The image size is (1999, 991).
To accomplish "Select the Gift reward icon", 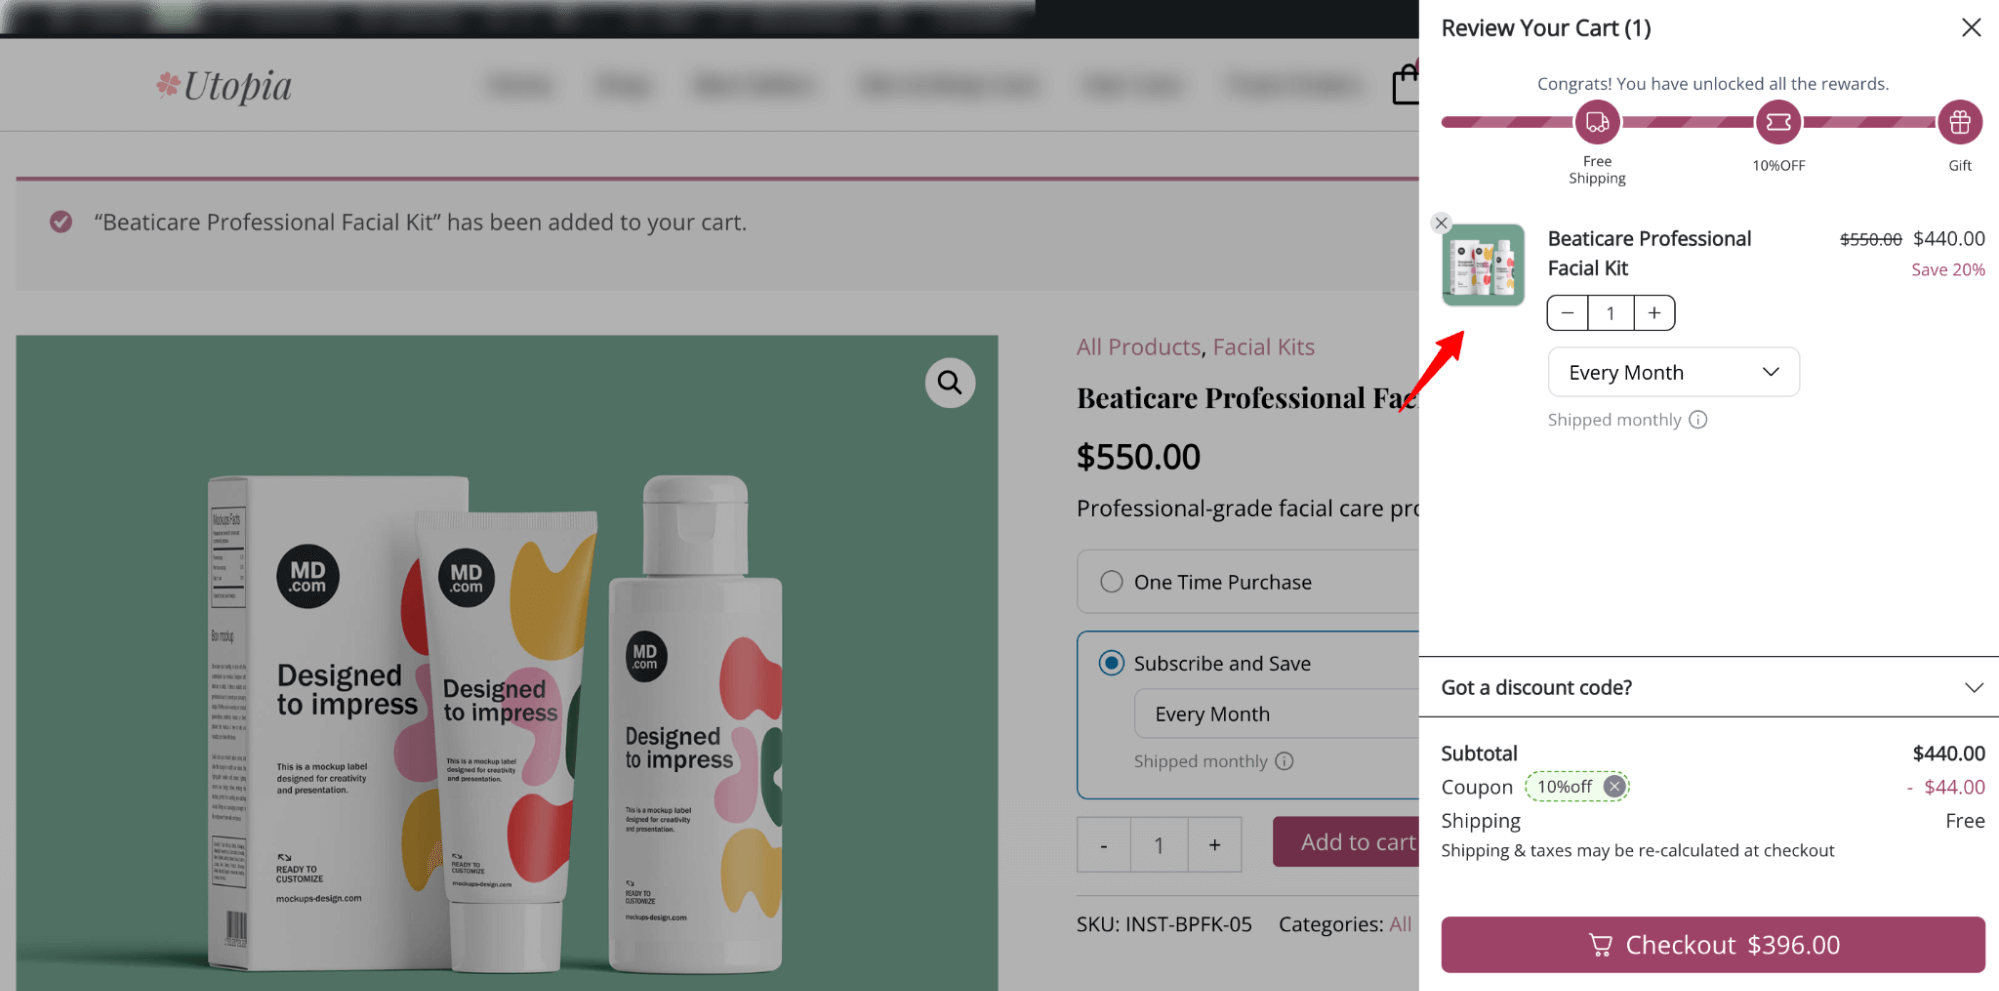I will [x=1959, y=121].
